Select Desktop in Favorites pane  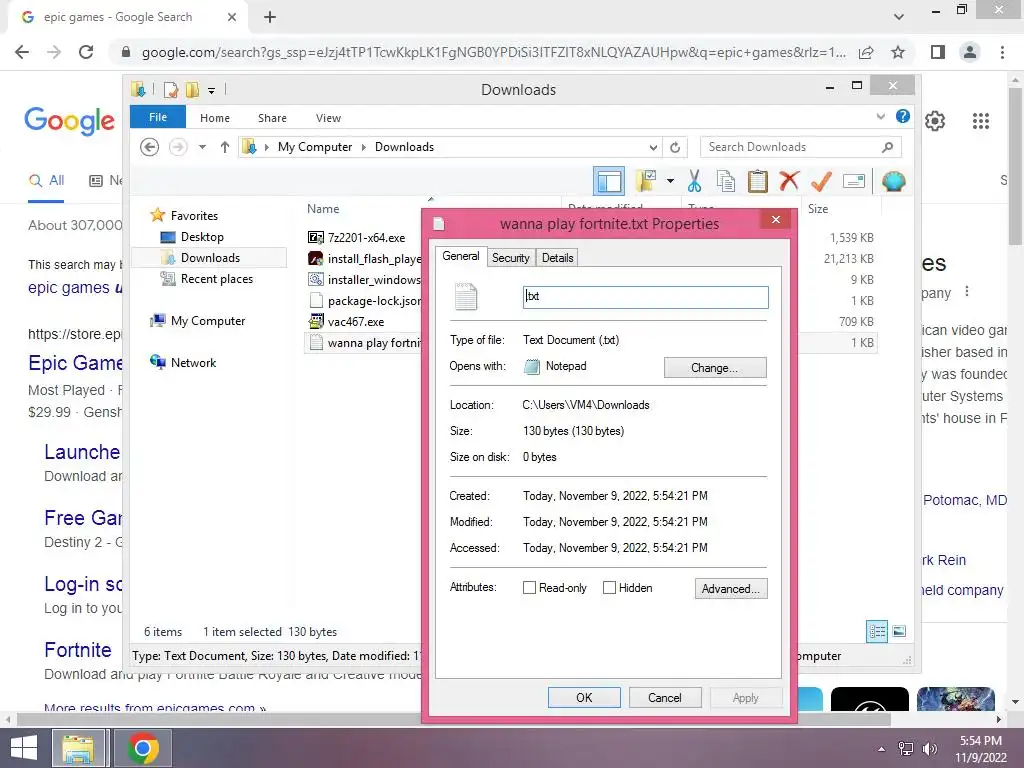tap(202, 236)
